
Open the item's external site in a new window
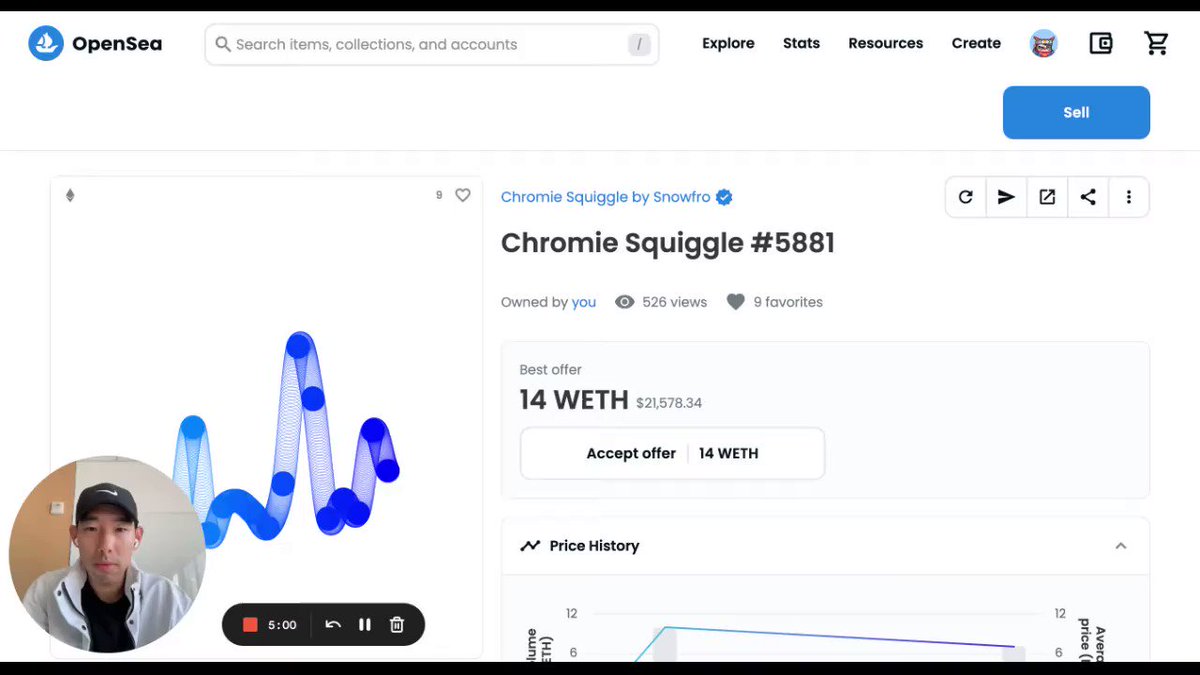[1047, 197]
